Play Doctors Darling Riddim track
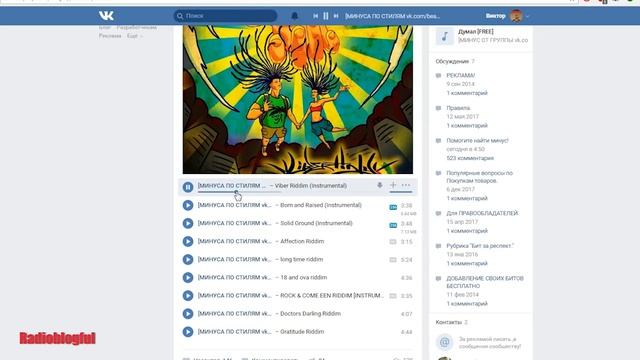The image size is (640, 360). (x=188, y=313)
